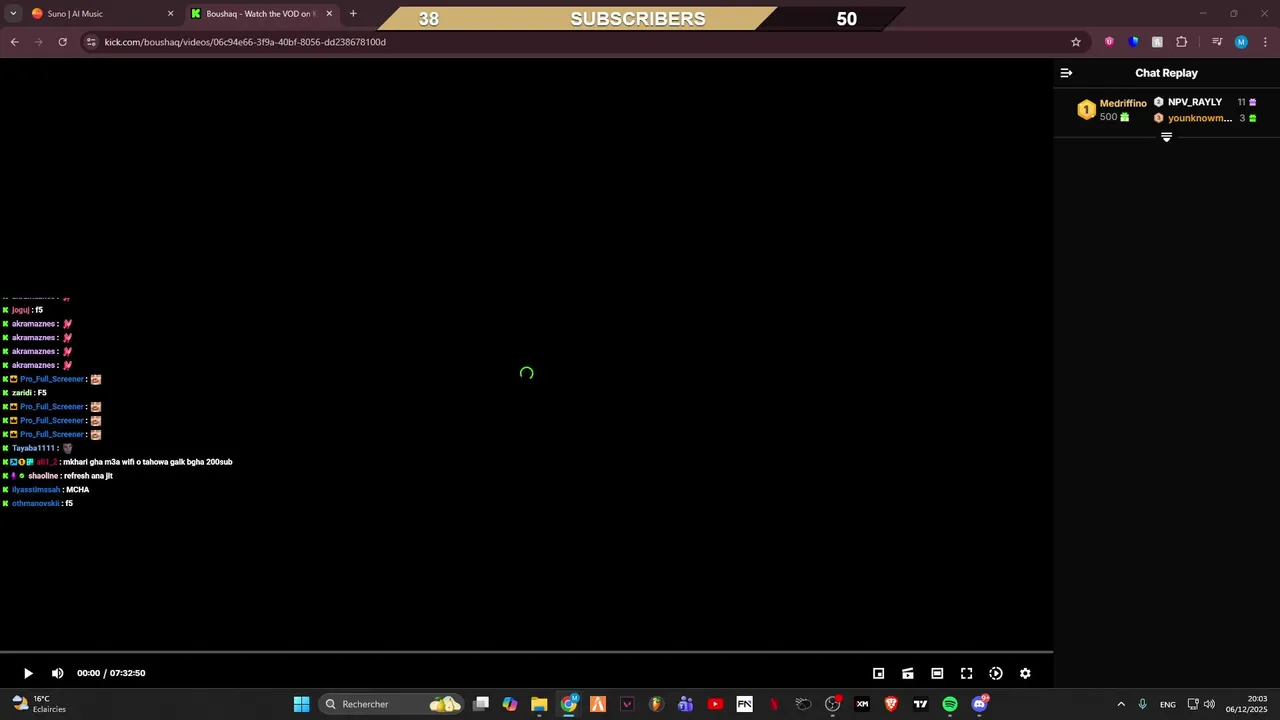This screenshot has width=1280, height=720.
Task: Open the blue shield extension
Action: 1133,42
